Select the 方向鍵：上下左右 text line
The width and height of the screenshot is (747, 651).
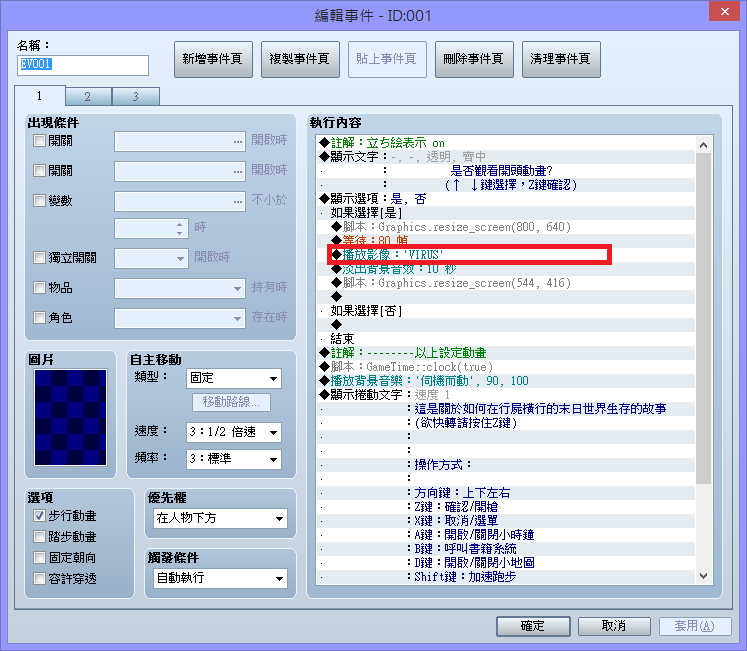505,493
